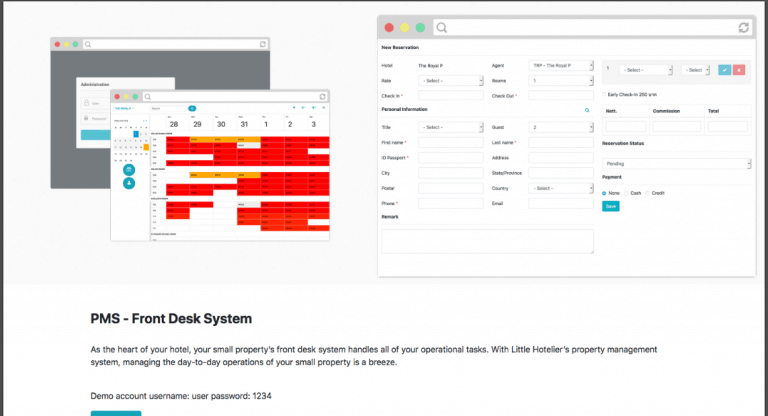
Task: Confirm room row with blue checkmark button
Action: pyautogui.click(x=724, y=70)
